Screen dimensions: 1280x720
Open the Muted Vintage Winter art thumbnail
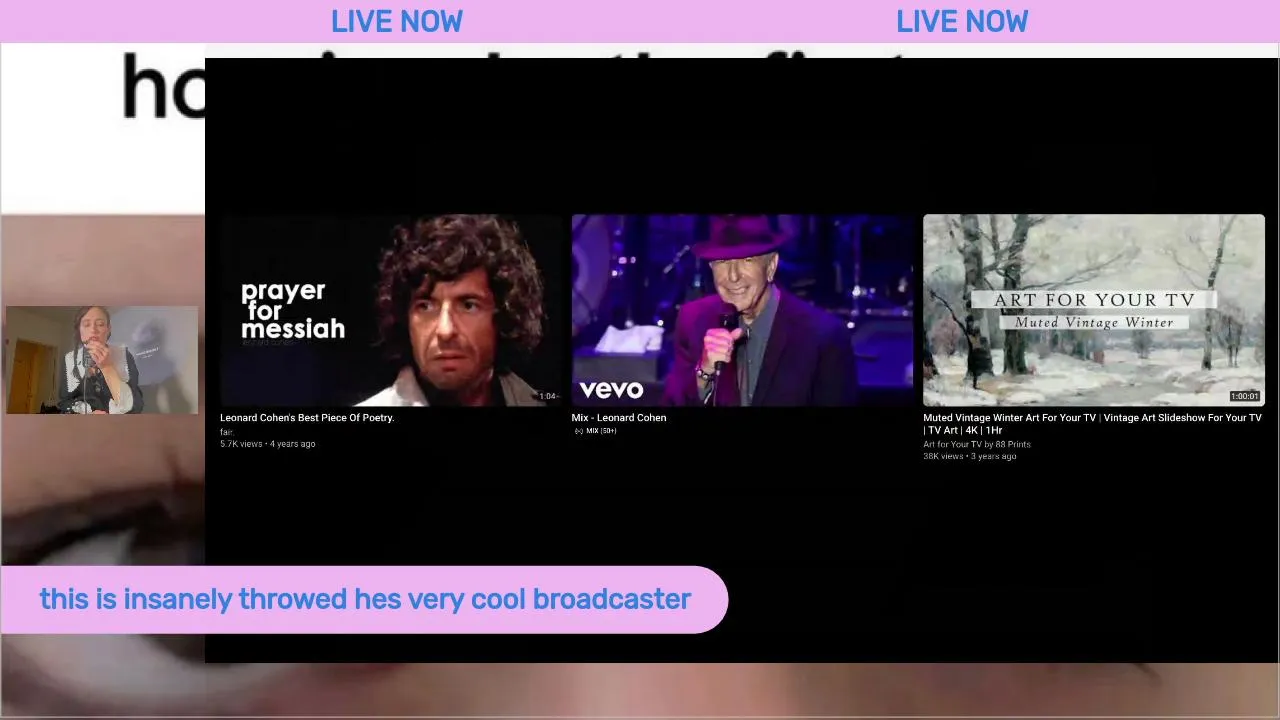point(1094,310)
